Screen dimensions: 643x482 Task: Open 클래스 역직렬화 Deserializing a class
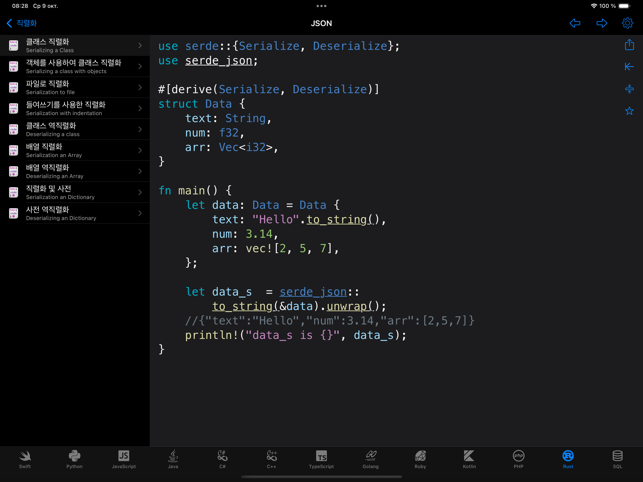tap(75, 129)
